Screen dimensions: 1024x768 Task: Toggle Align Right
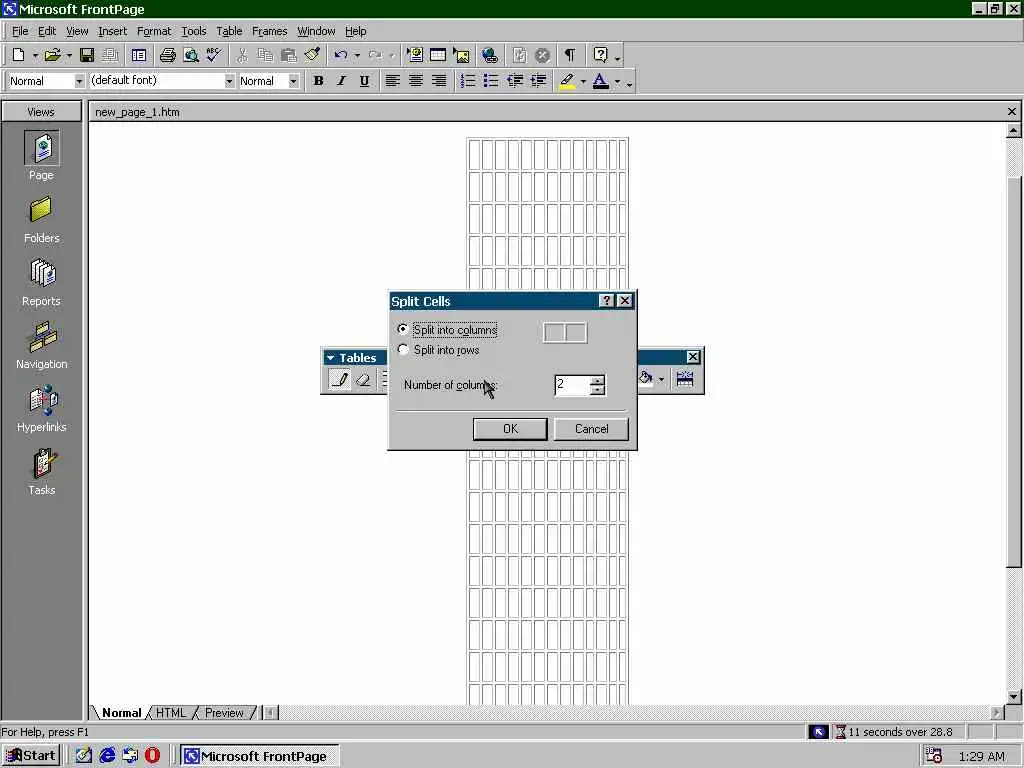439,81
